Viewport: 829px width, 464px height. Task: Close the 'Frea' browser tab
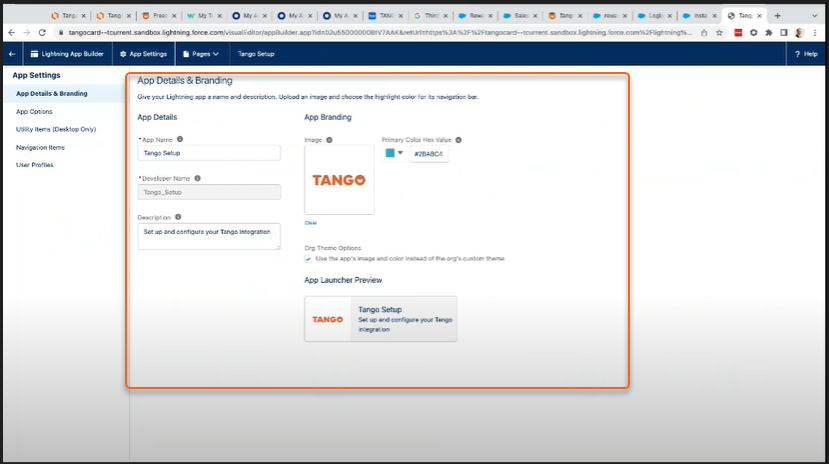click(x=174, y=16)
